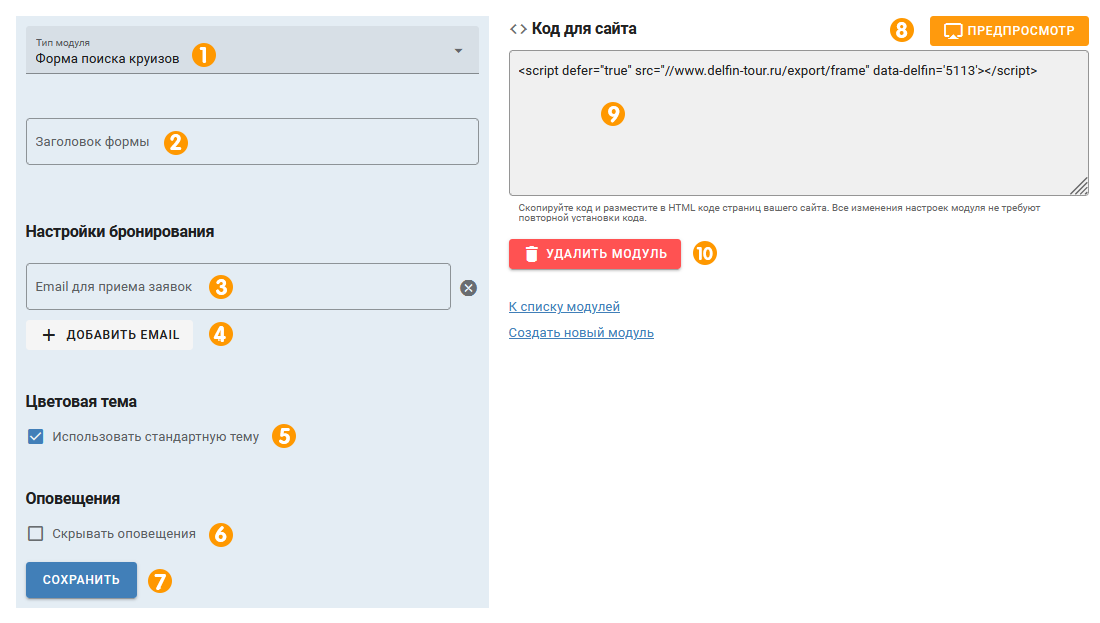This screenshot has width=1100, height=623.
Task: Click the orange number 9 marker
Action: [613, 114]
